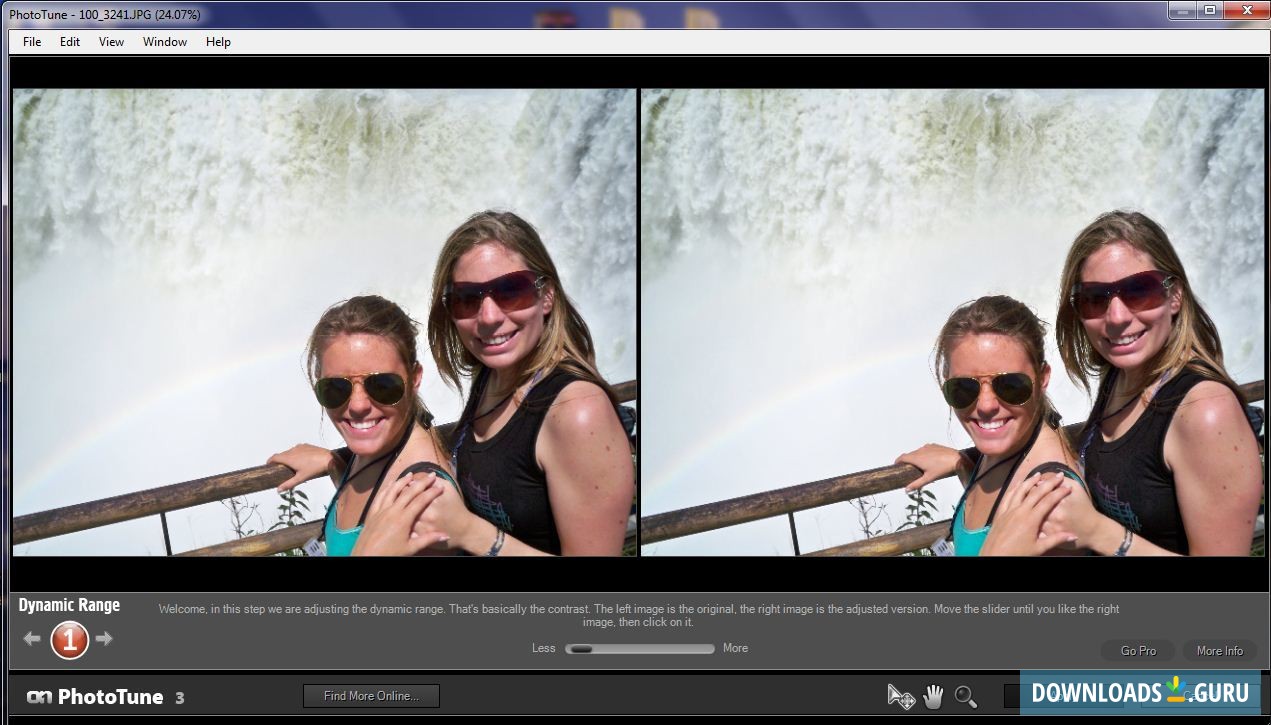Screen dimensions: 1271x725
Task: Maximize the PhotoTune window
Action: 1210,9
